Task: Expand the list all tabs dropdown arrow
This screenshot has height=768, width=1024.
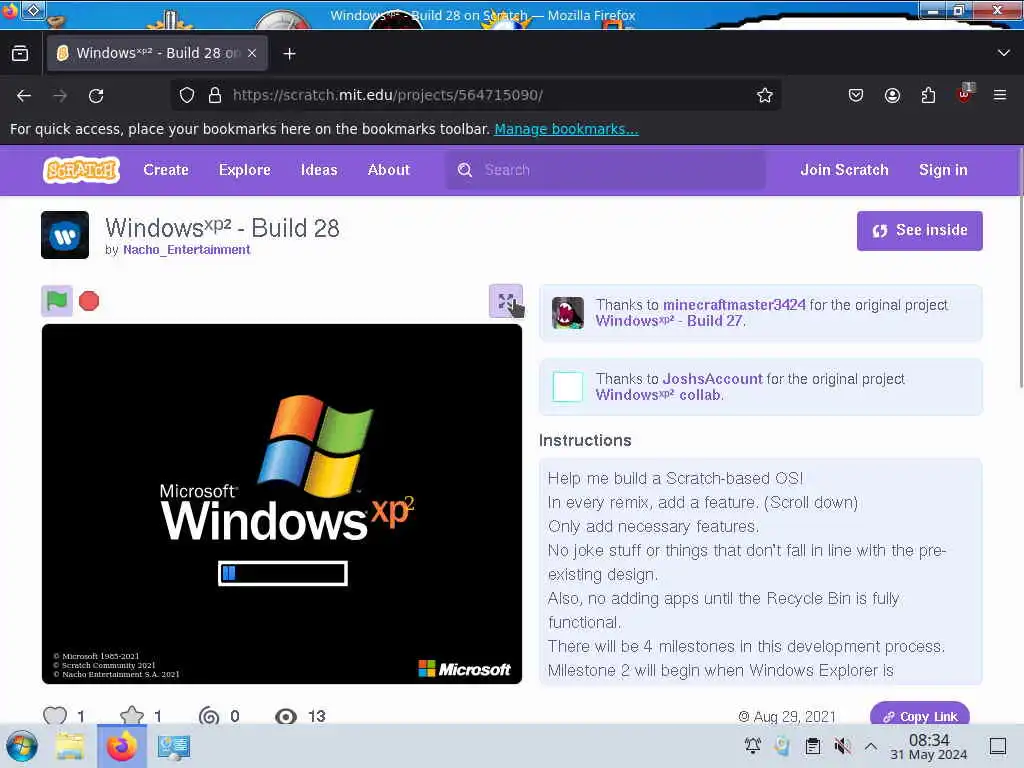Action: point(1004,53)
